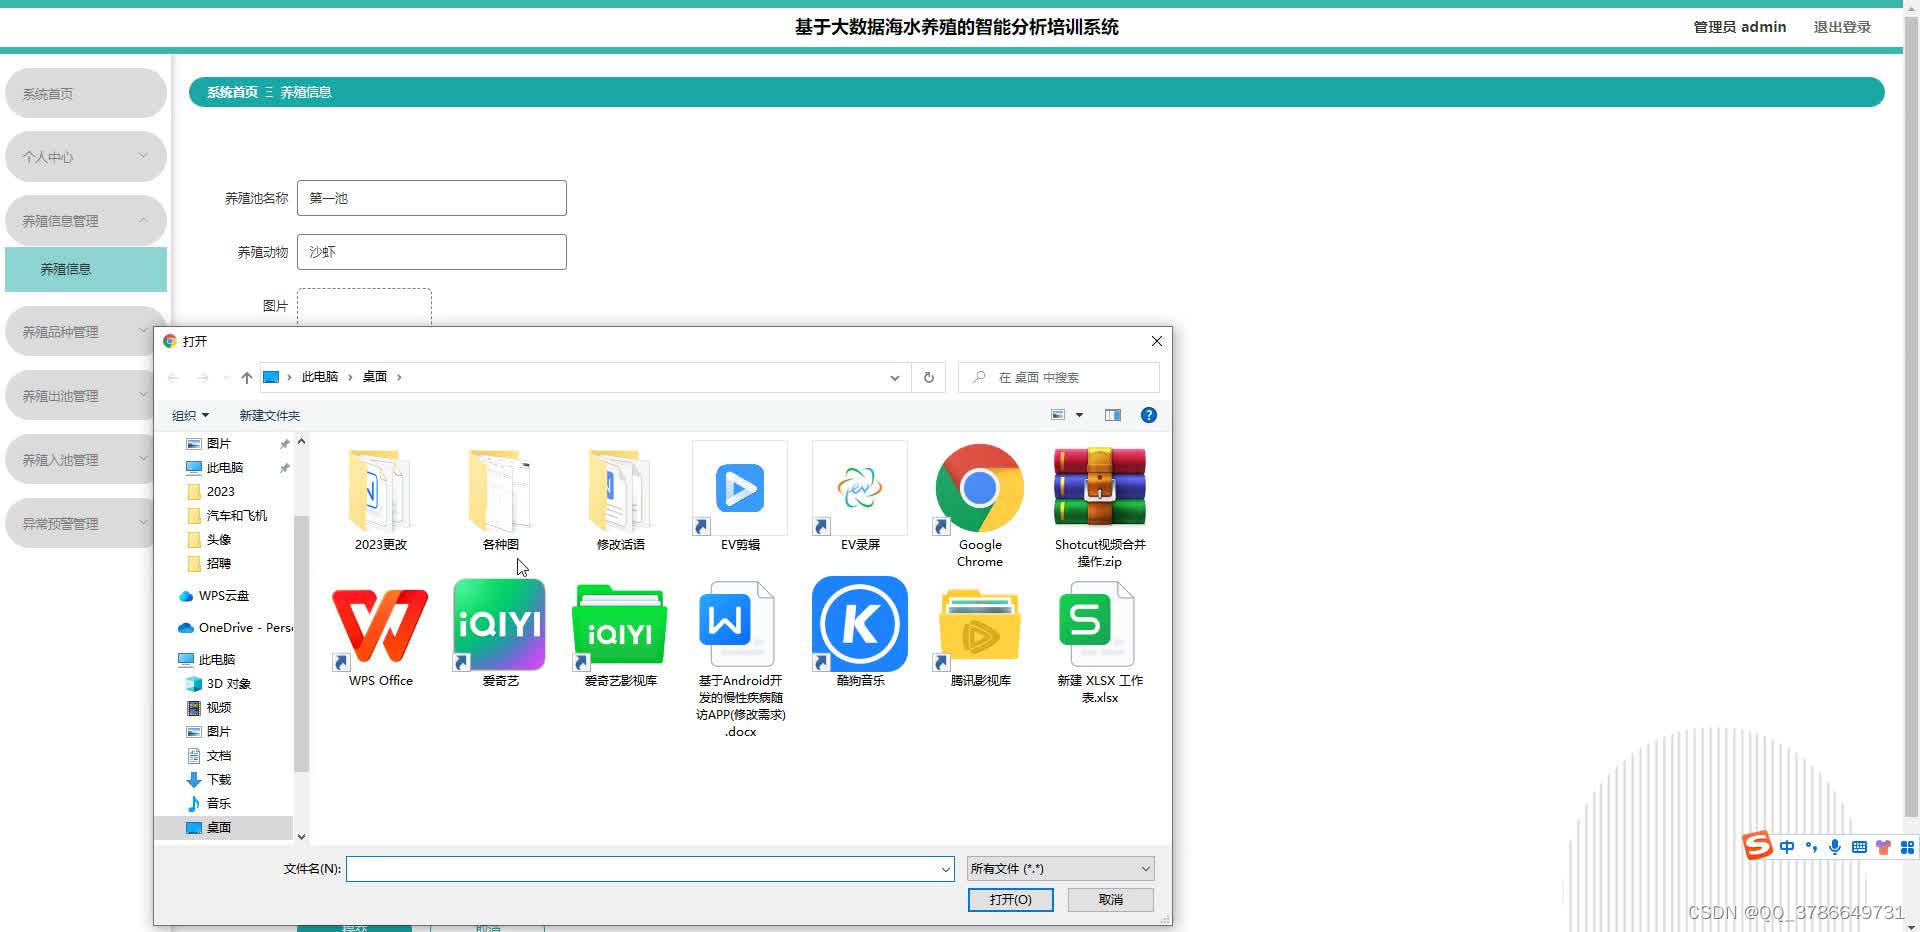
Task: Click the forward navigation arrow in dialog
Action: click(203, 377)
